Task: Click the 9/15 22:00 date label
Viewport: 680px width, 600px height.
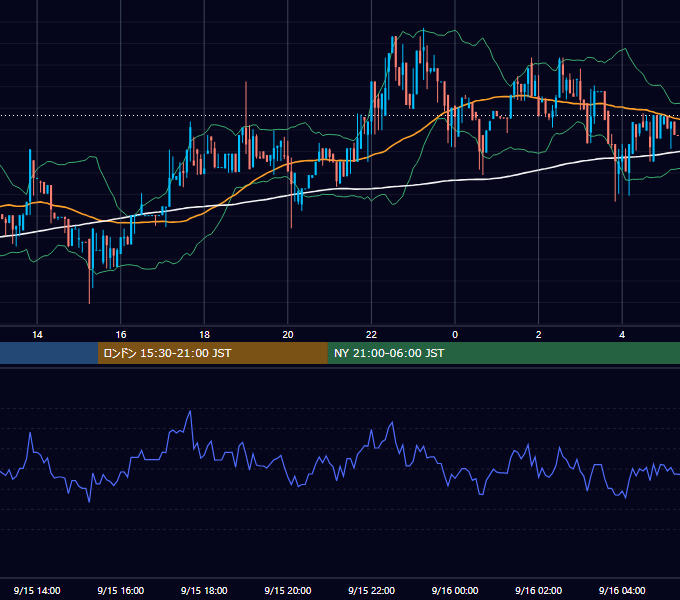Action: click(x=371, y=590)
